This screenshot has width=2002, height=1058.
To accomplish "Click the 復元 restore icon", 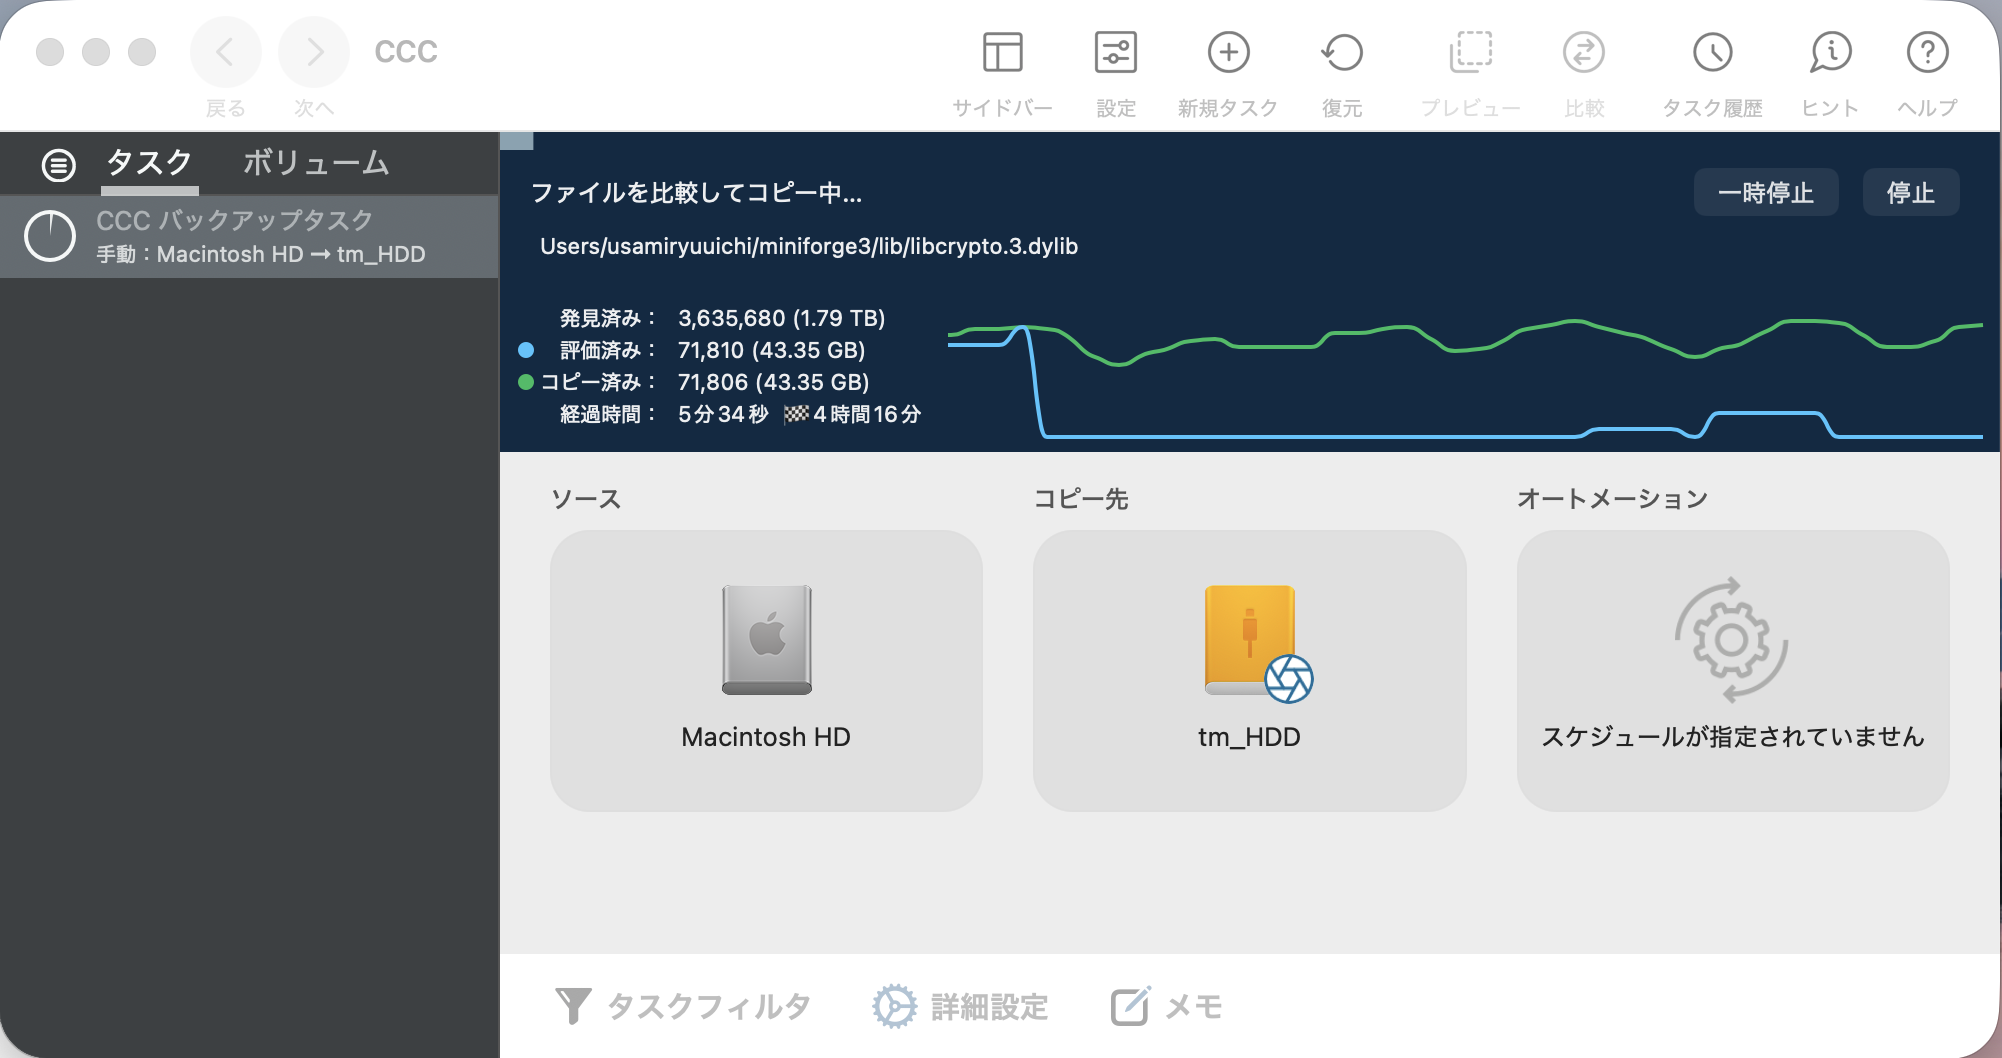I will tap(1342, 54).
